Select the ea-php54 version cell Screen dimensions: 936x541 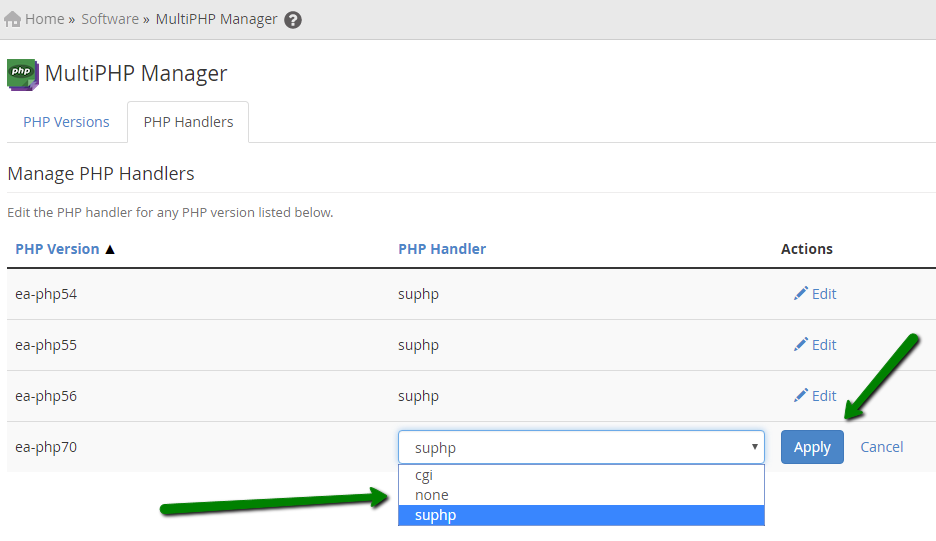pos(46,294)
